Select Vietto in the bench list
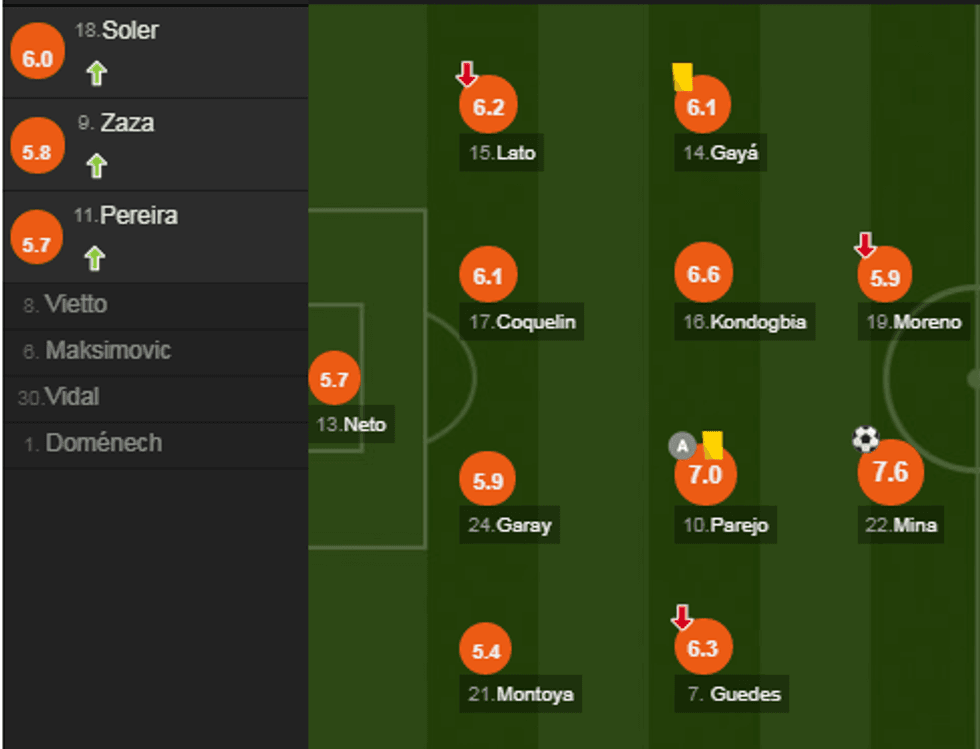This screenshot has height=749, width=980. (75, 305)
